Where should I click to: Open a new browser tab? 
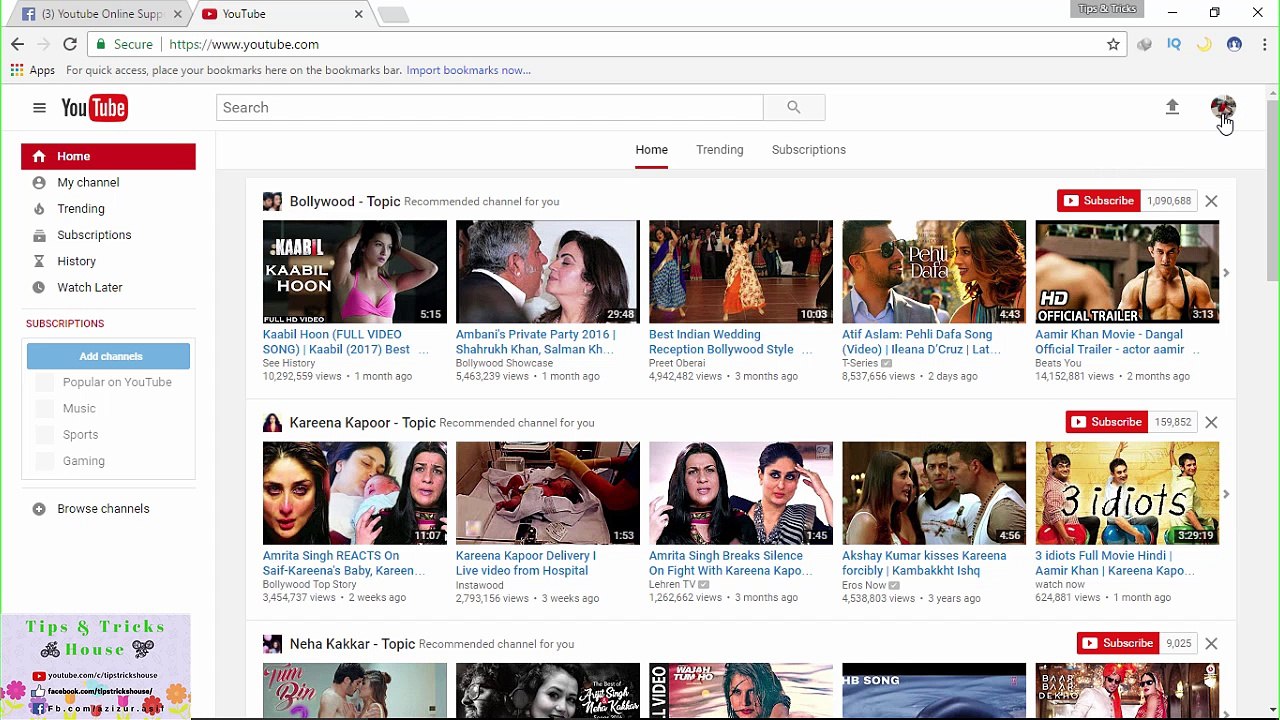point(393,14)
